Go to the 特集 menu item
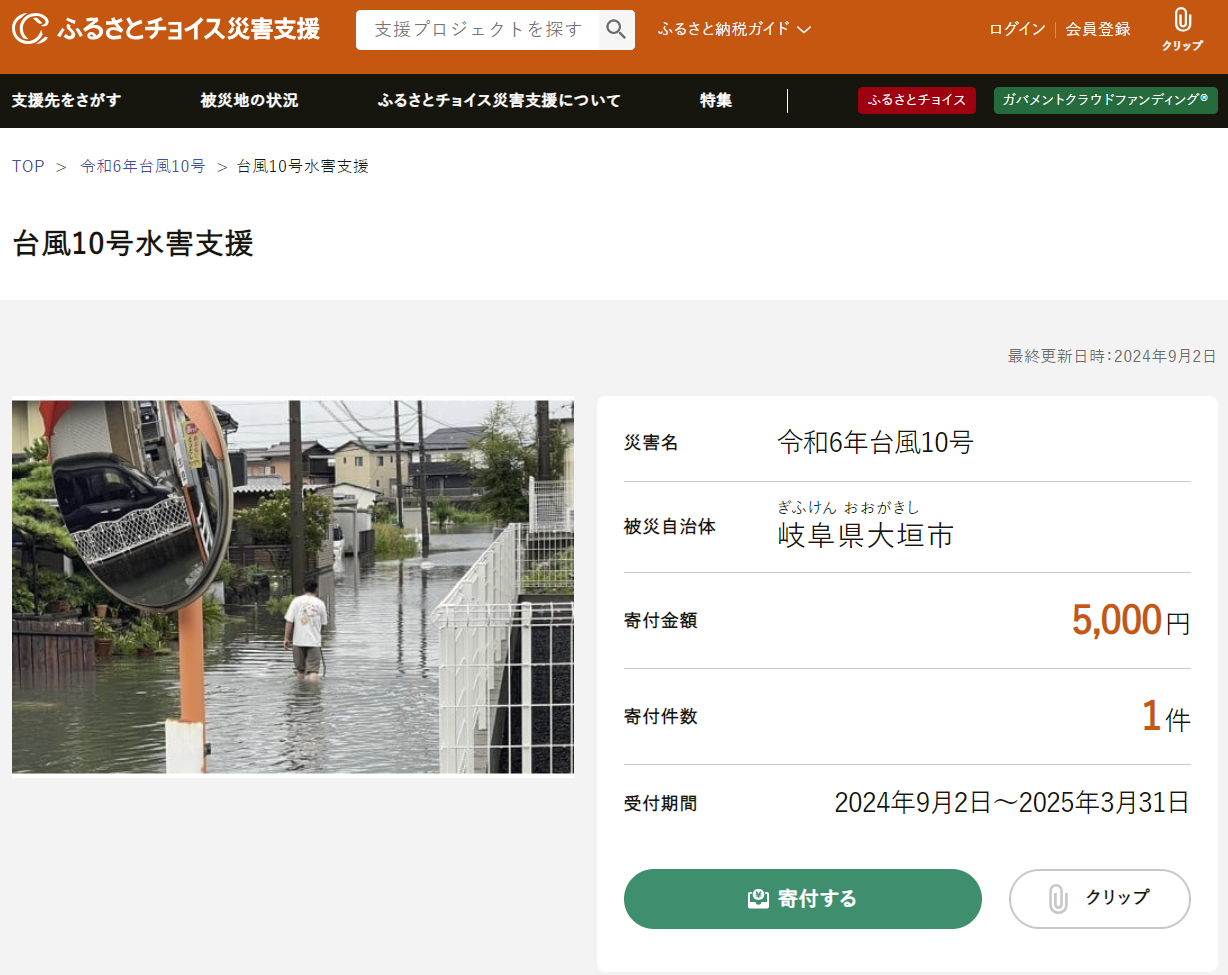The height and width of the screenshot is (975, 1228). click(x=715, y=100)
